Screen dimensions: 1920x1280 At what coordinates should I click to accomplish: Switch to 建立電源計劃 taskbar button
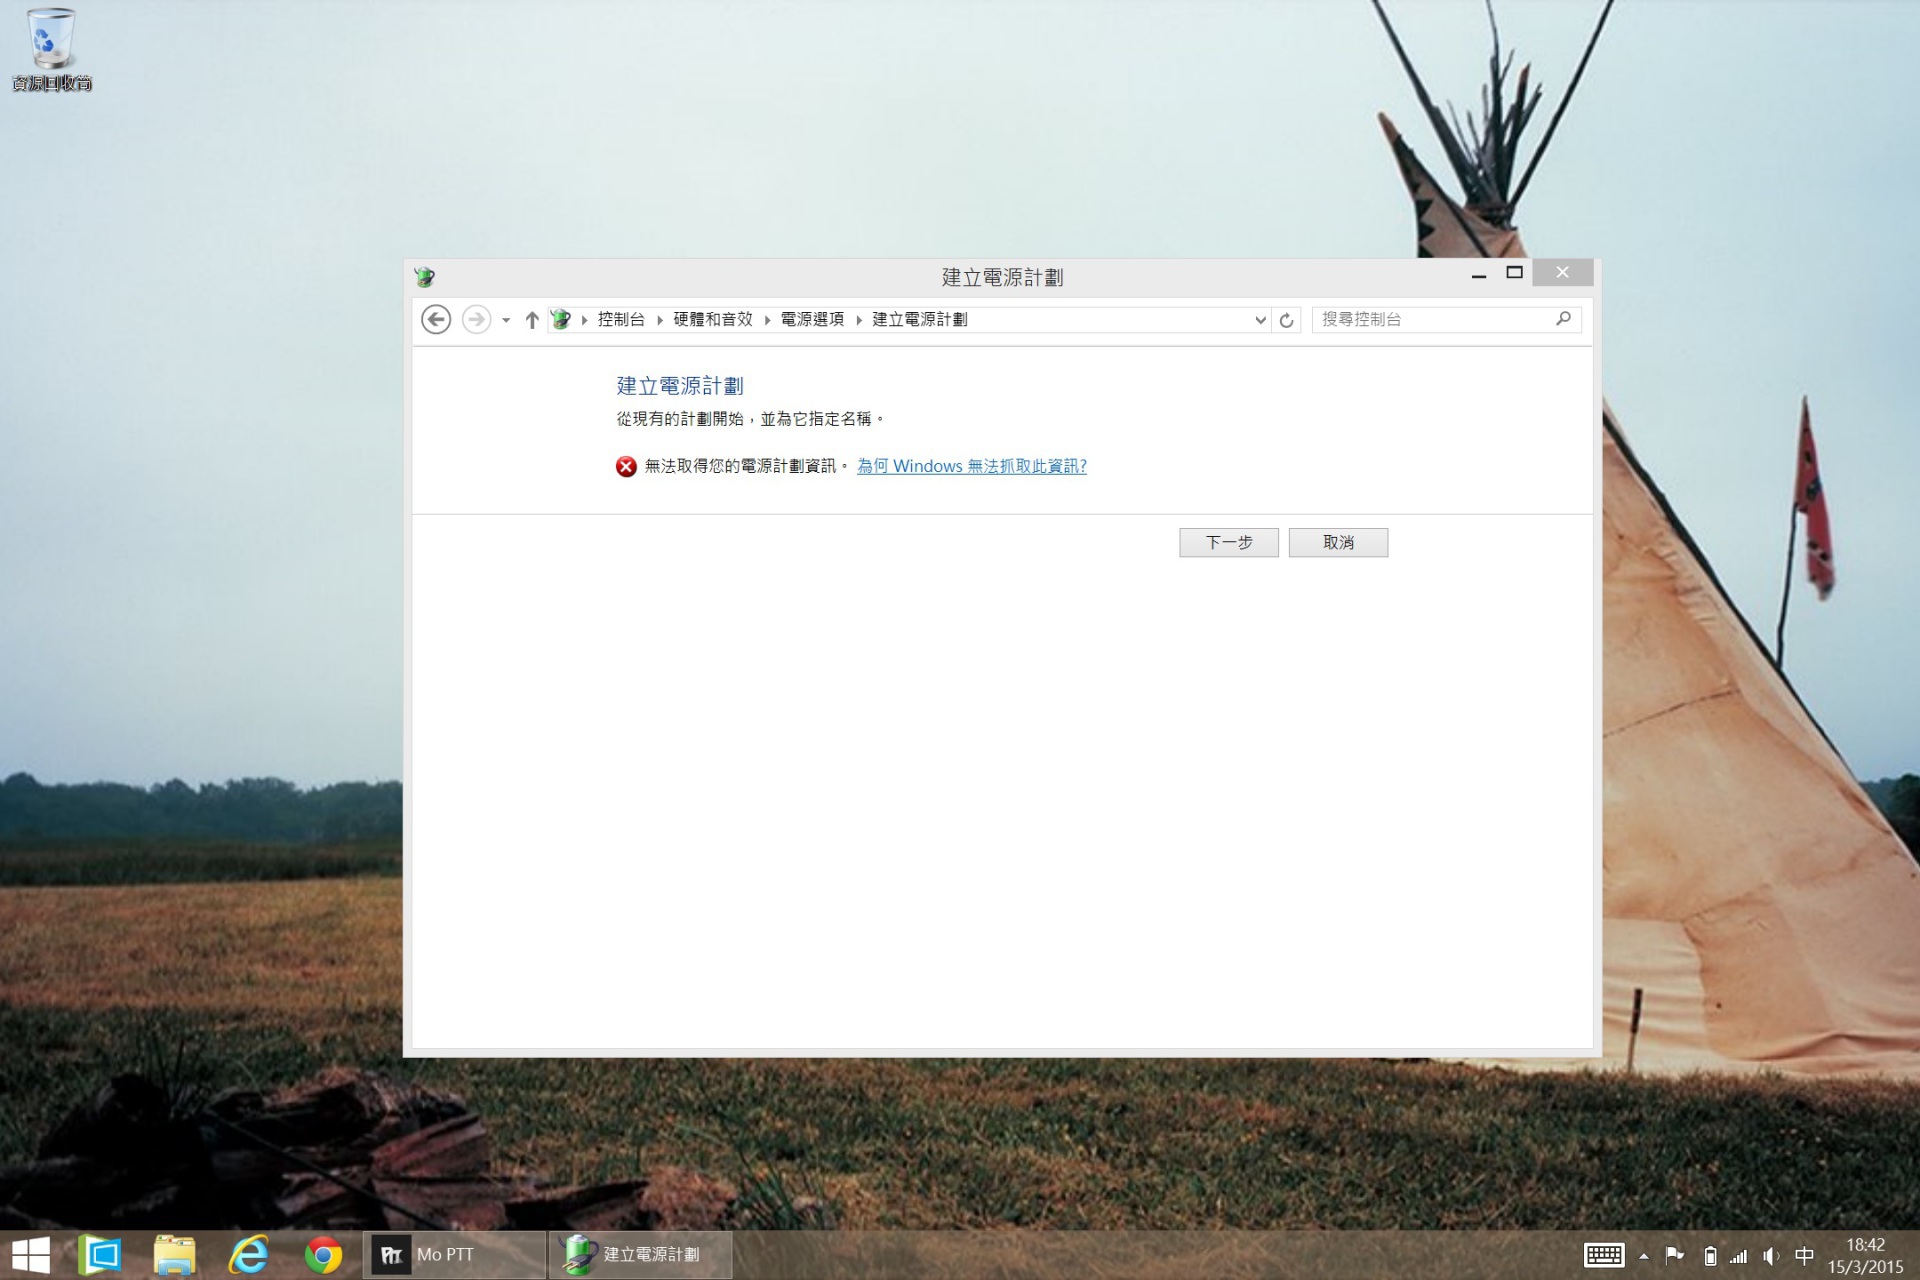pos(640,1255)
